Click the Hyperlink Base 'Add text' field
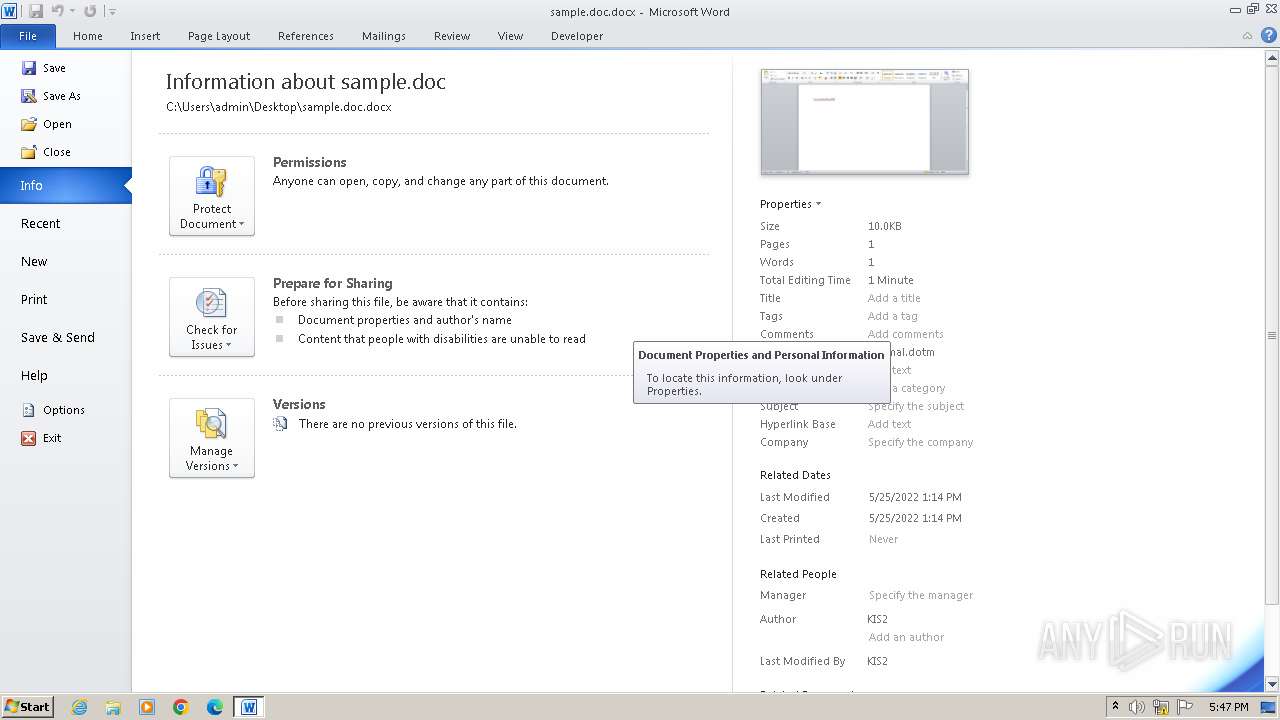This screenshot has height=720, width=1280. coord(889,424)
